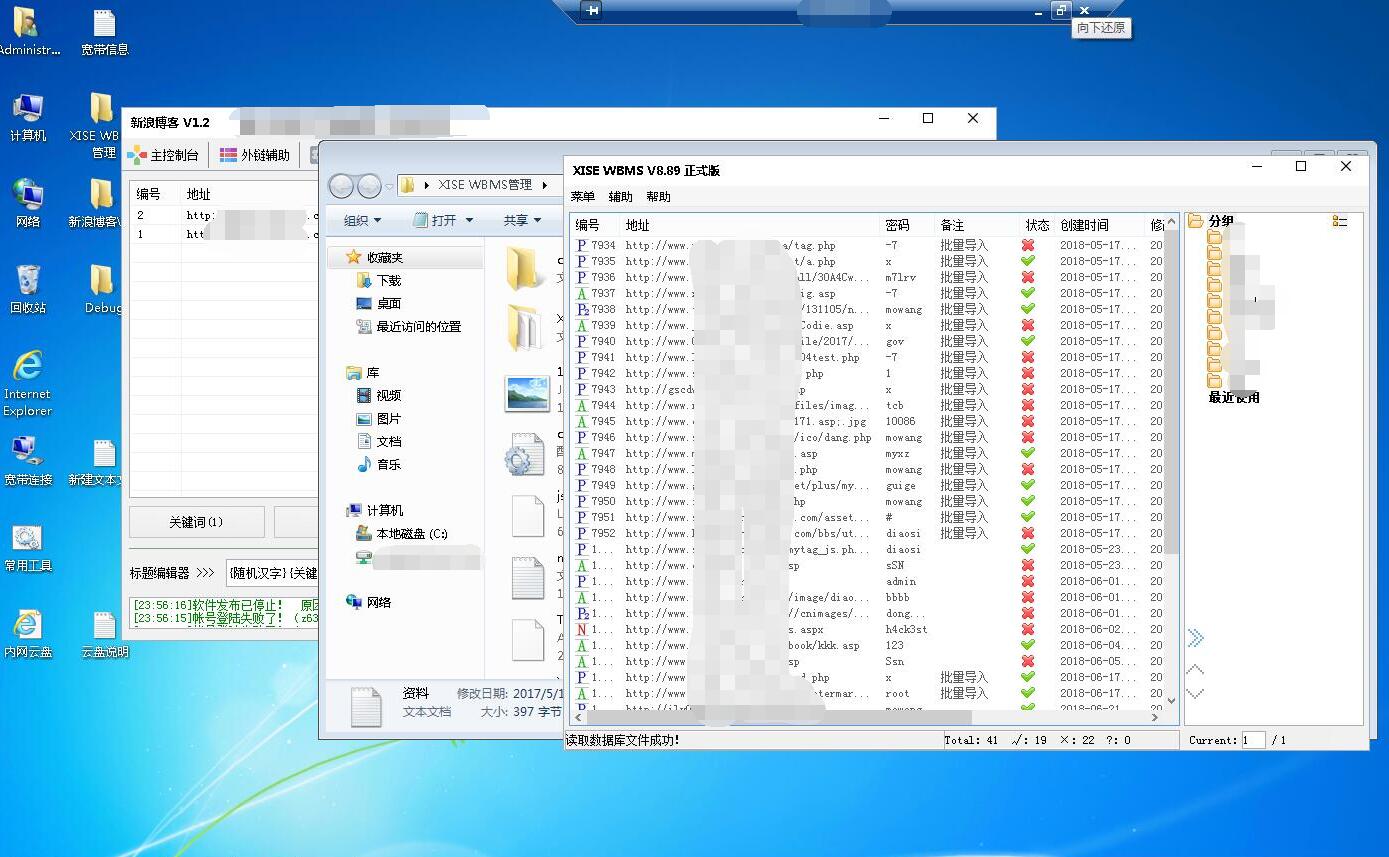The image size is (1389, 857).
Task: Open the 菜单 menu in XISE WBMS
Action: point(582,197)
